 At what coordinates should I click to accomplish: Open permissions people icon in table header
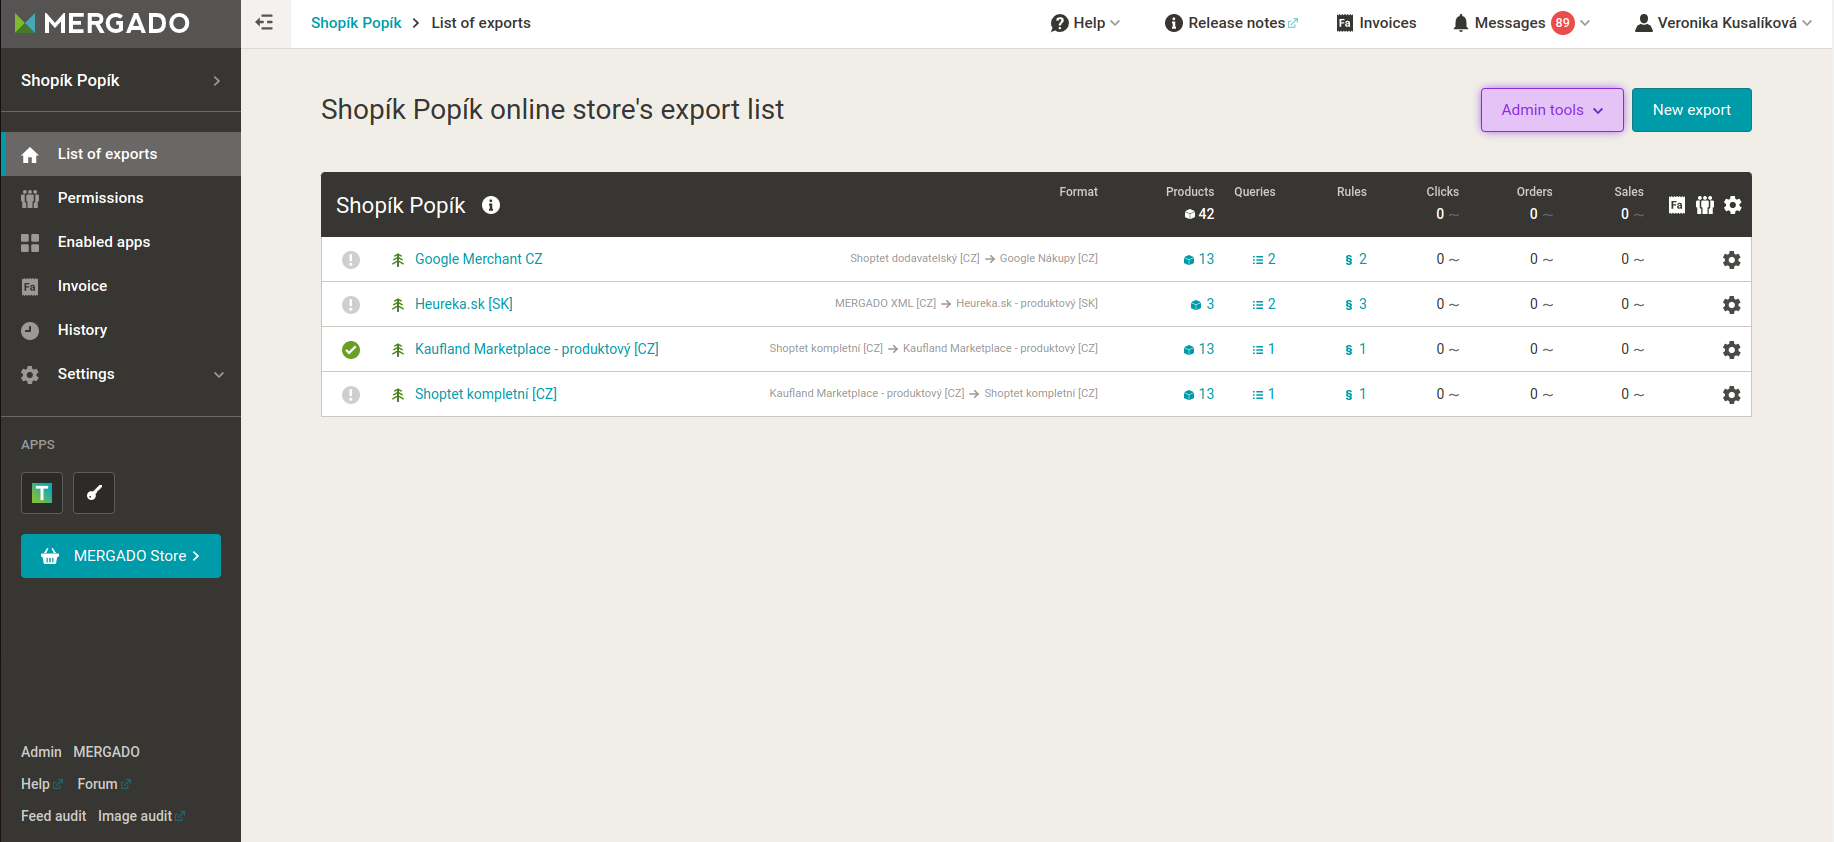pos(1705,205)
